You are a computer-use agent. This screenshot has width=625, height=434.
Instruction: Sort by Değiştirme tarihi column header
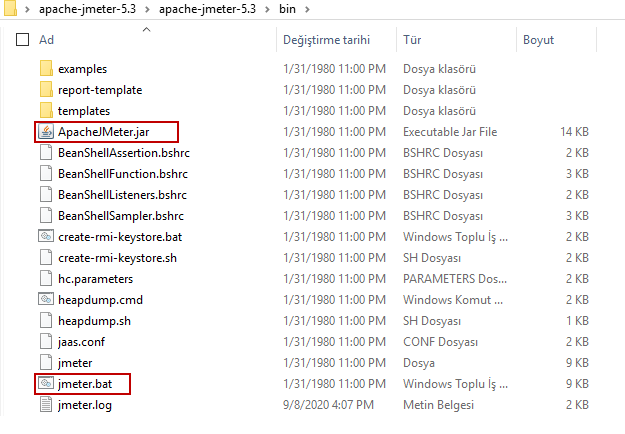326,40
